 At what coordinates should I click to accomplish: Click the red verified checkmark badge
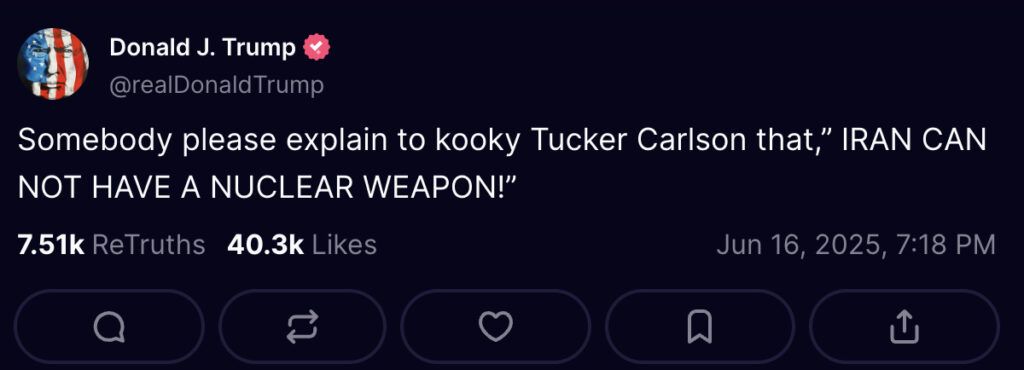point(316,48)
